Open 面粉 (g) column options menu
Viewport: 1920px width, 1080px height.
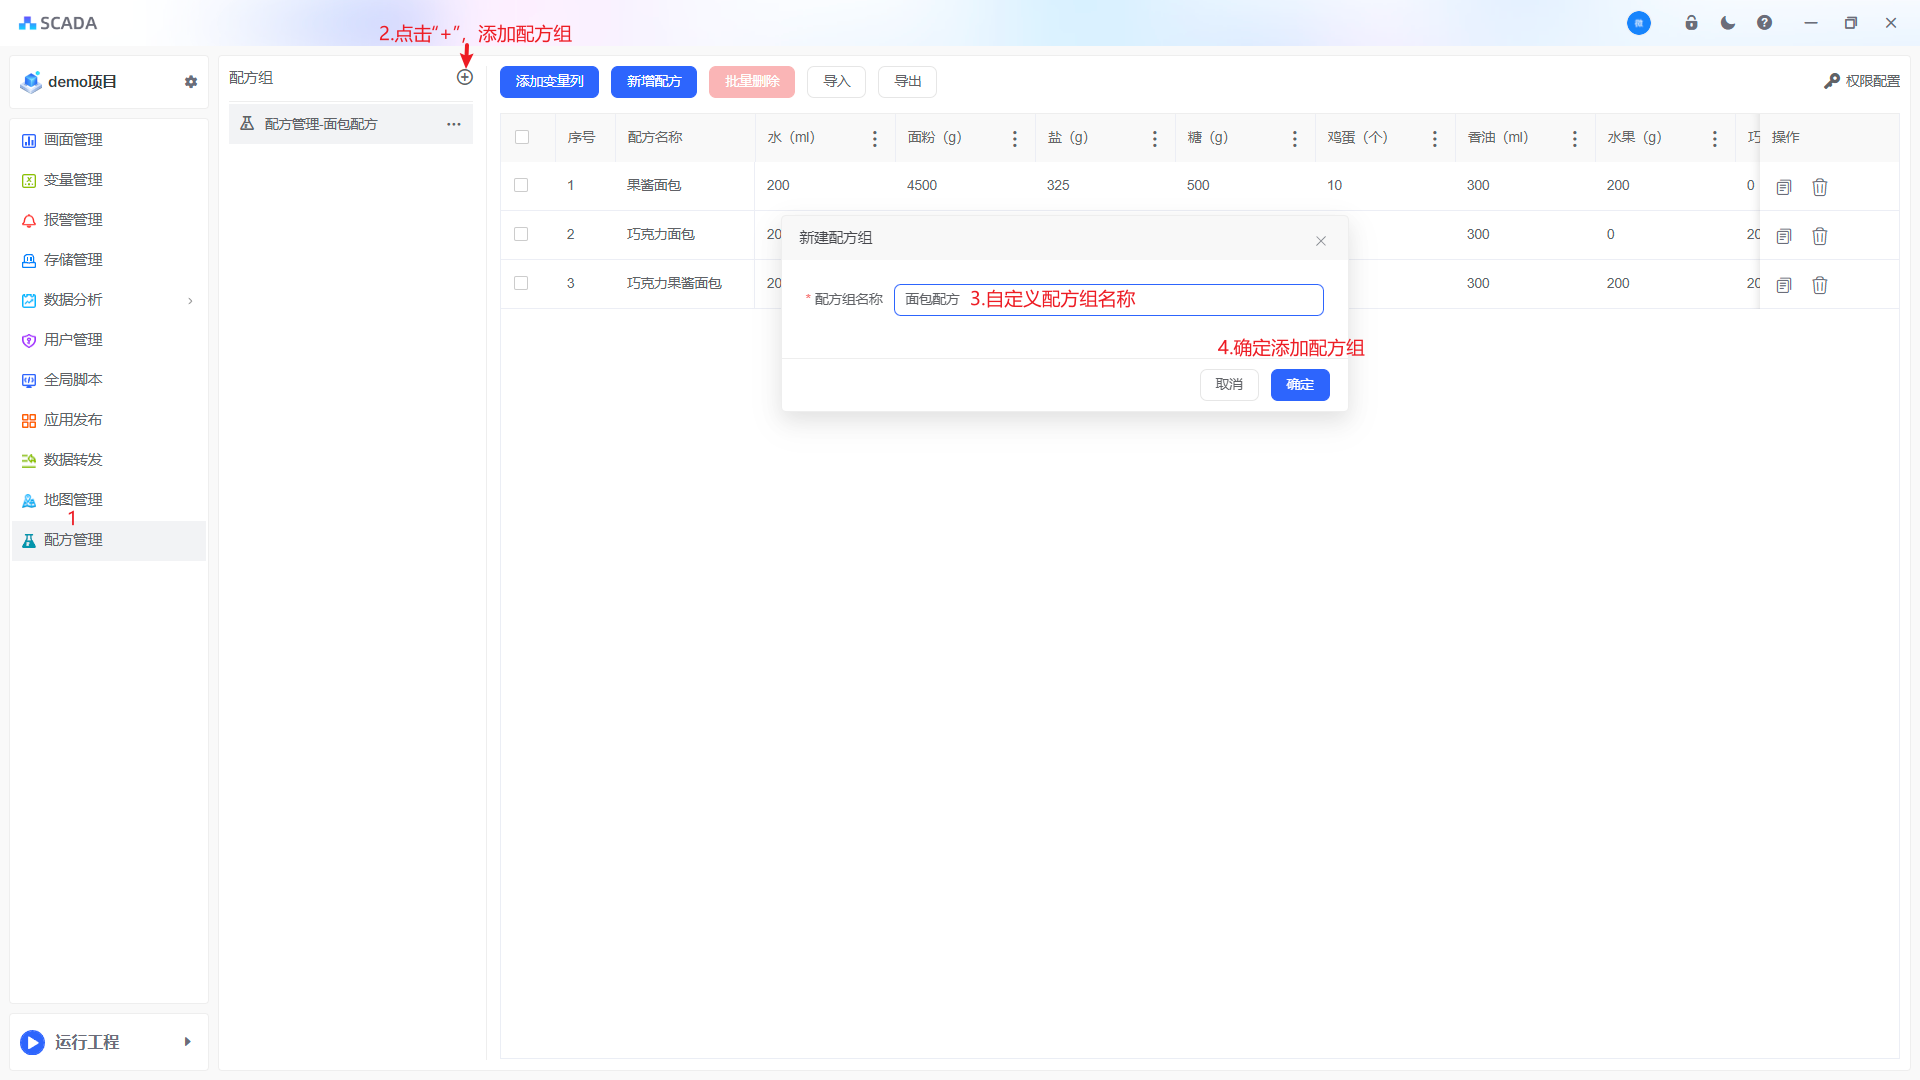(1015, 139)
